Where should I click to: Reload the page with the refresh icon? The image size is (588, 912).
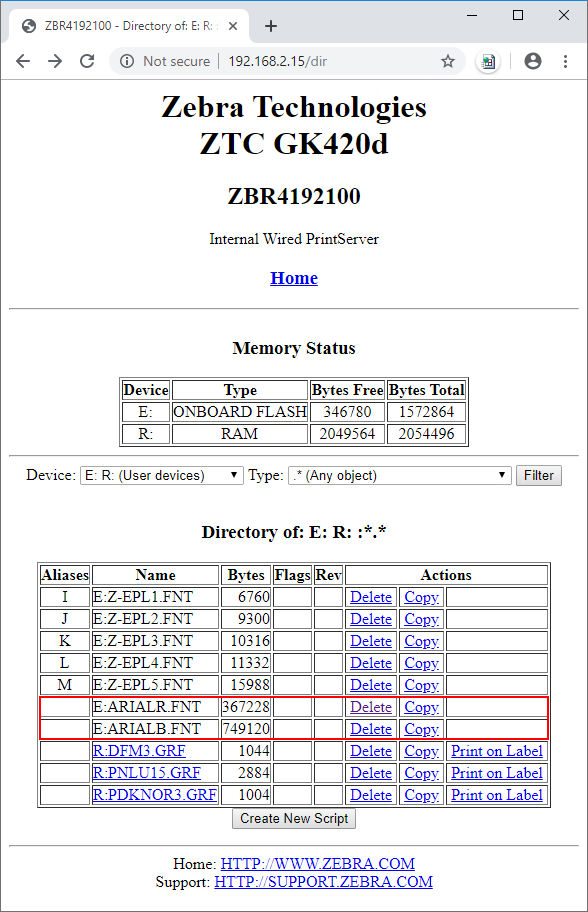pos(87,61)
